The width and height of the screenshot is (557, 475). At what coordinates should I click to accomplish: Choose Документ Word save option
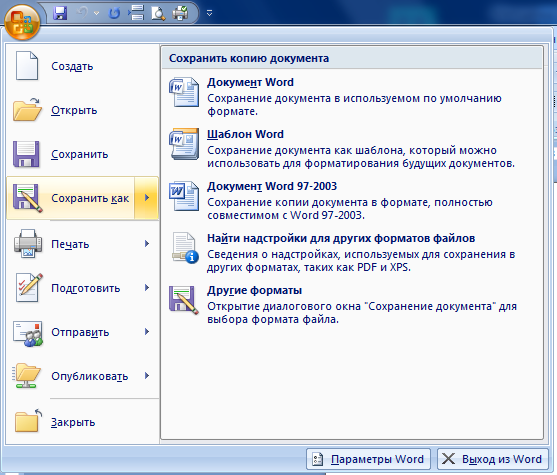point(352,97)
